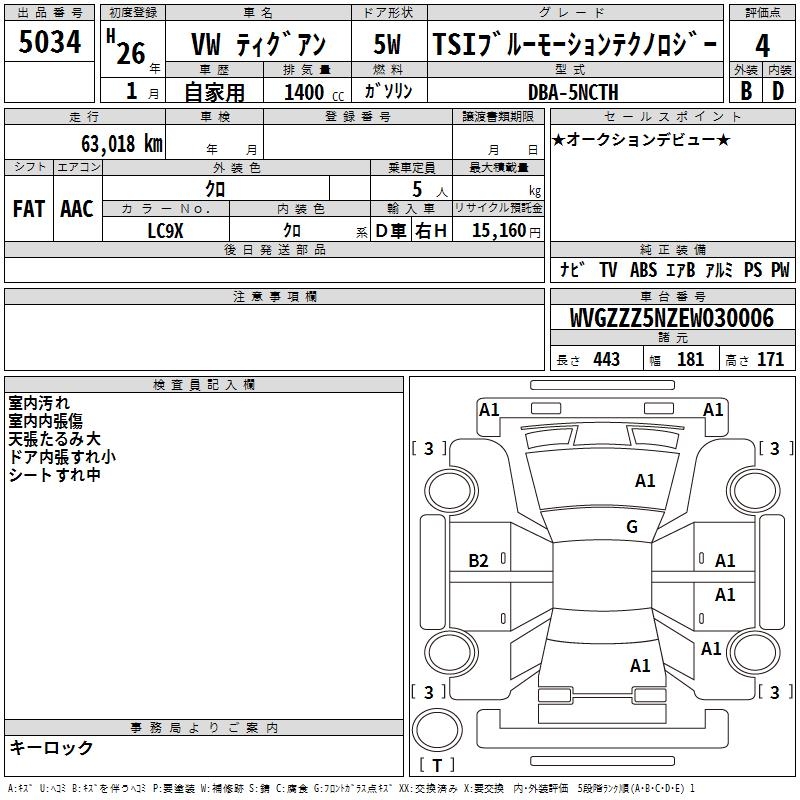Select the 検査員記入欄 section header
The height and width of the screenshot is (800, 800).
[204, 385]
